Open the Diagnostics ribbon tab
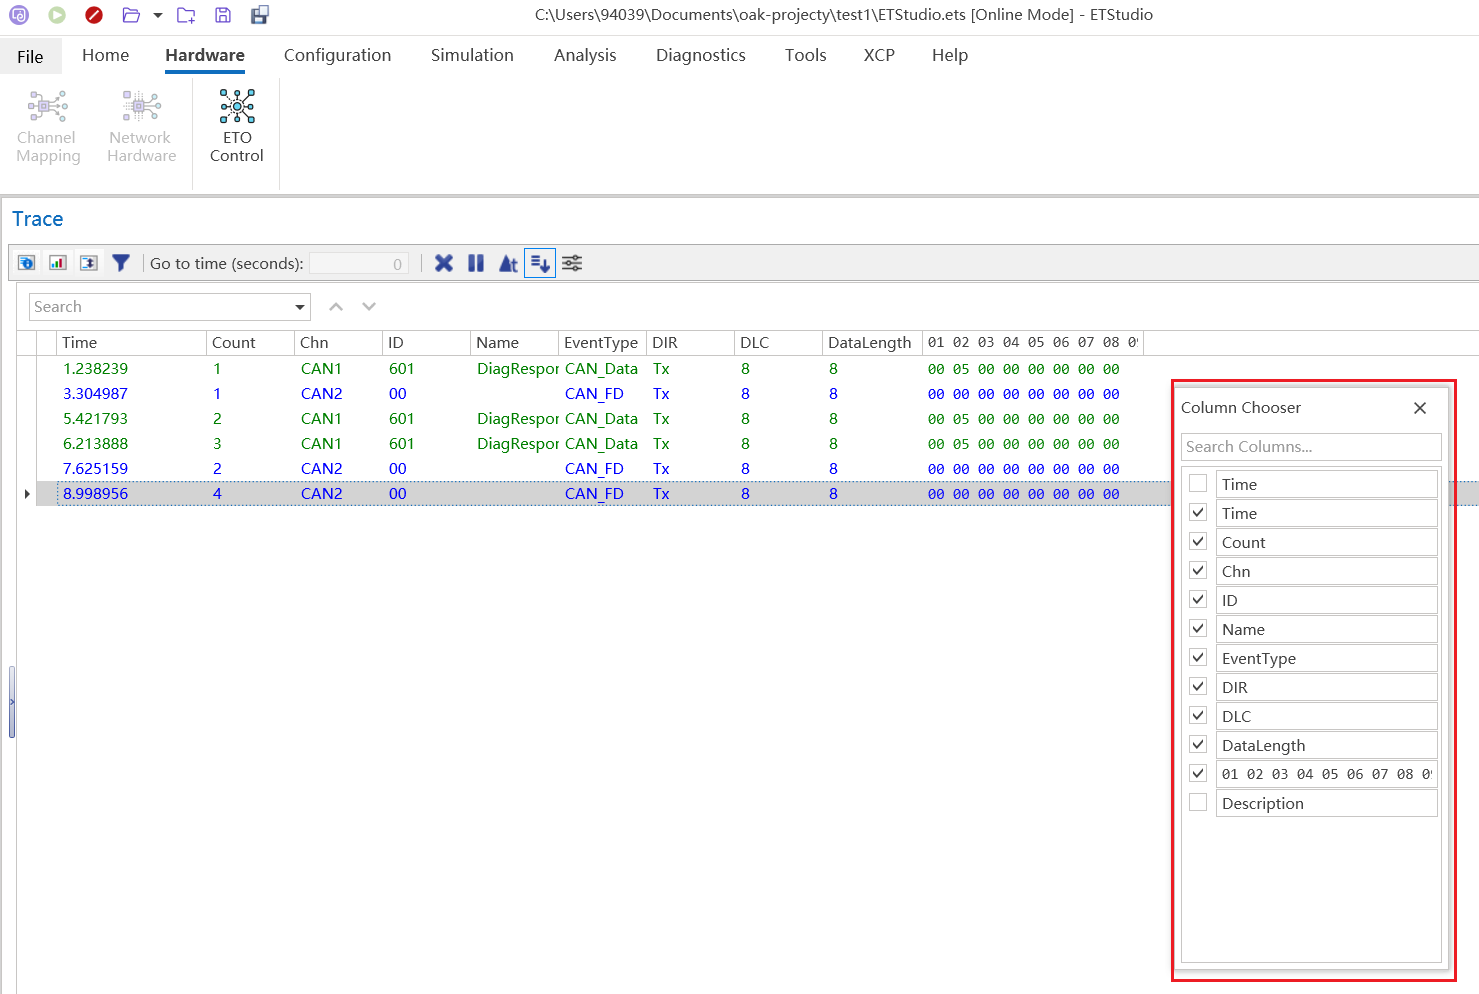Screen dimensions: 1479x994 [x=700, y=55]
